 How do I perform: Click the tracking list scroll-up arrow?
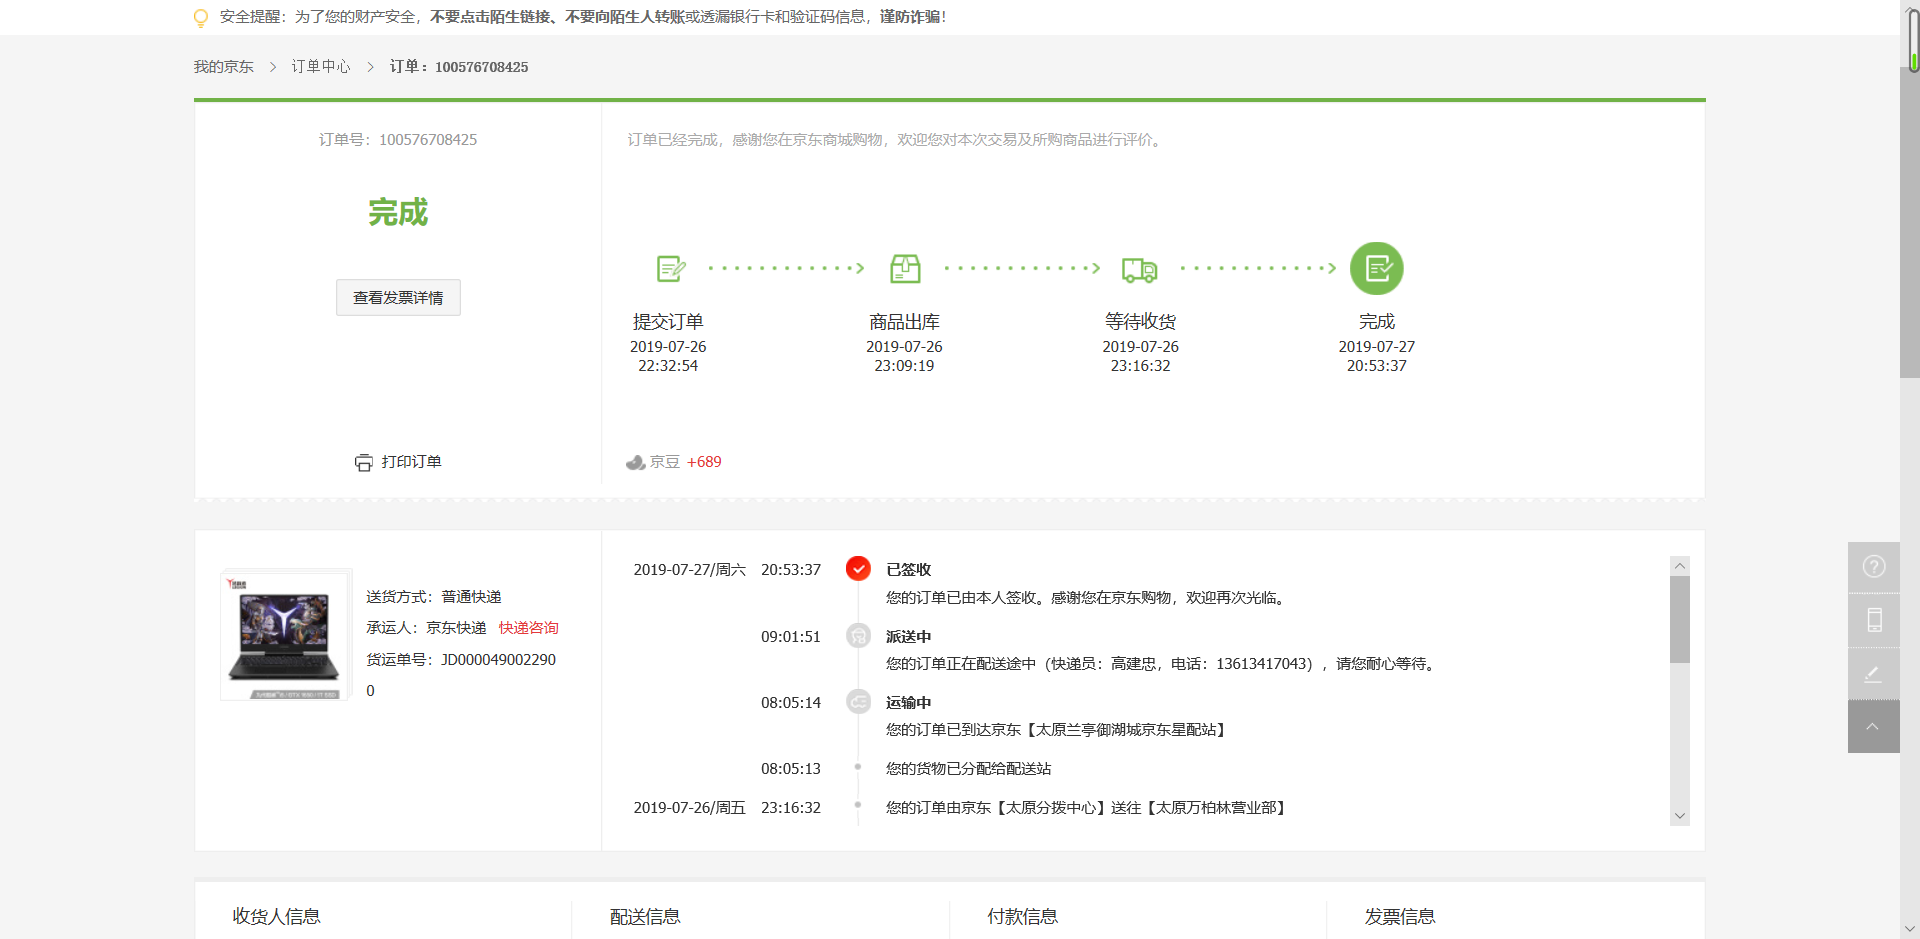1680,566
